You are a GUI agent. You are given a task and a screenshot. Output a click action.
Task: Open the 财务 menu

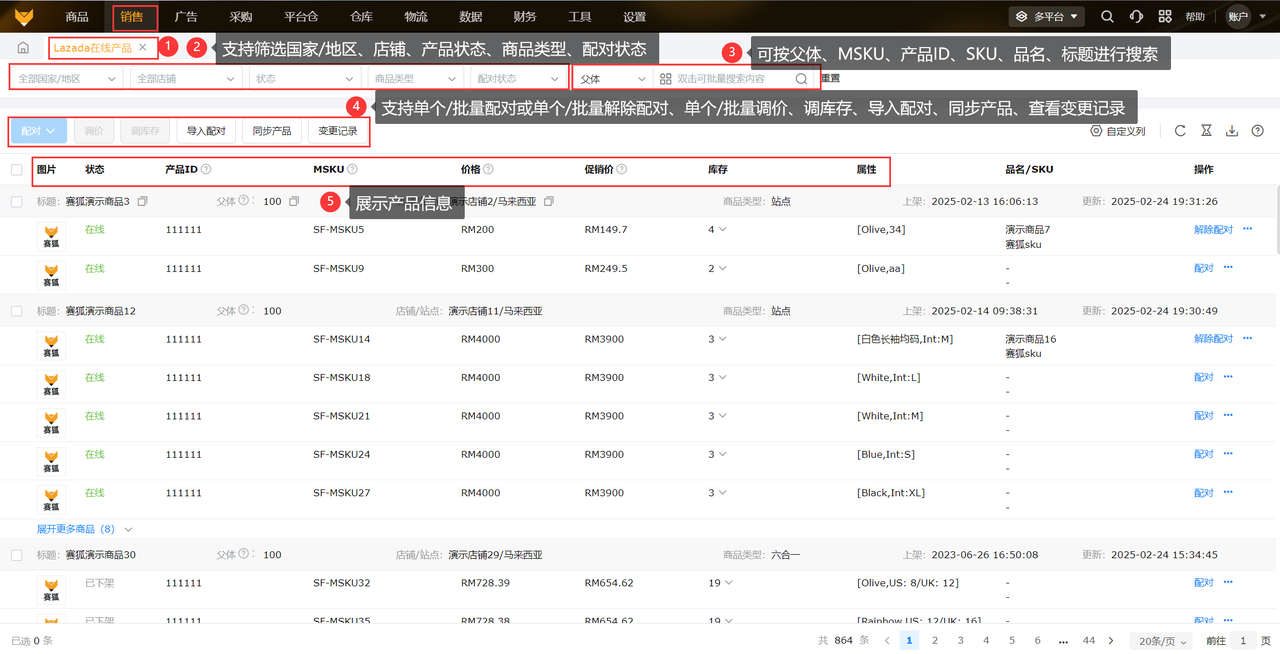[x=524, y=17]
